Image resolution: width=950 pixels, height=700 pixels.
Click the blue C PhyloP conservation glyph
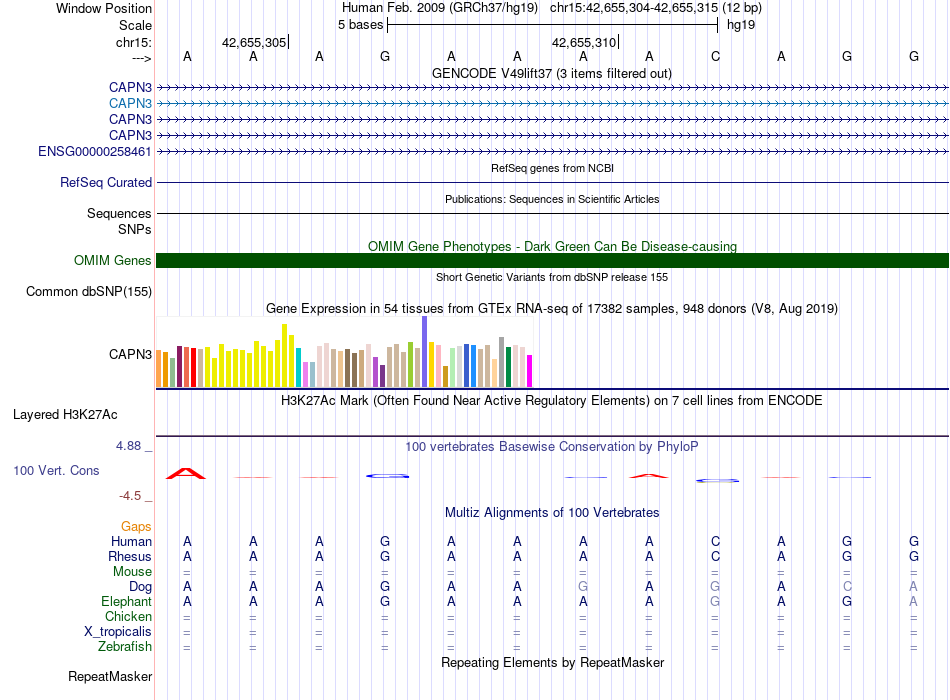click(717, 481)
